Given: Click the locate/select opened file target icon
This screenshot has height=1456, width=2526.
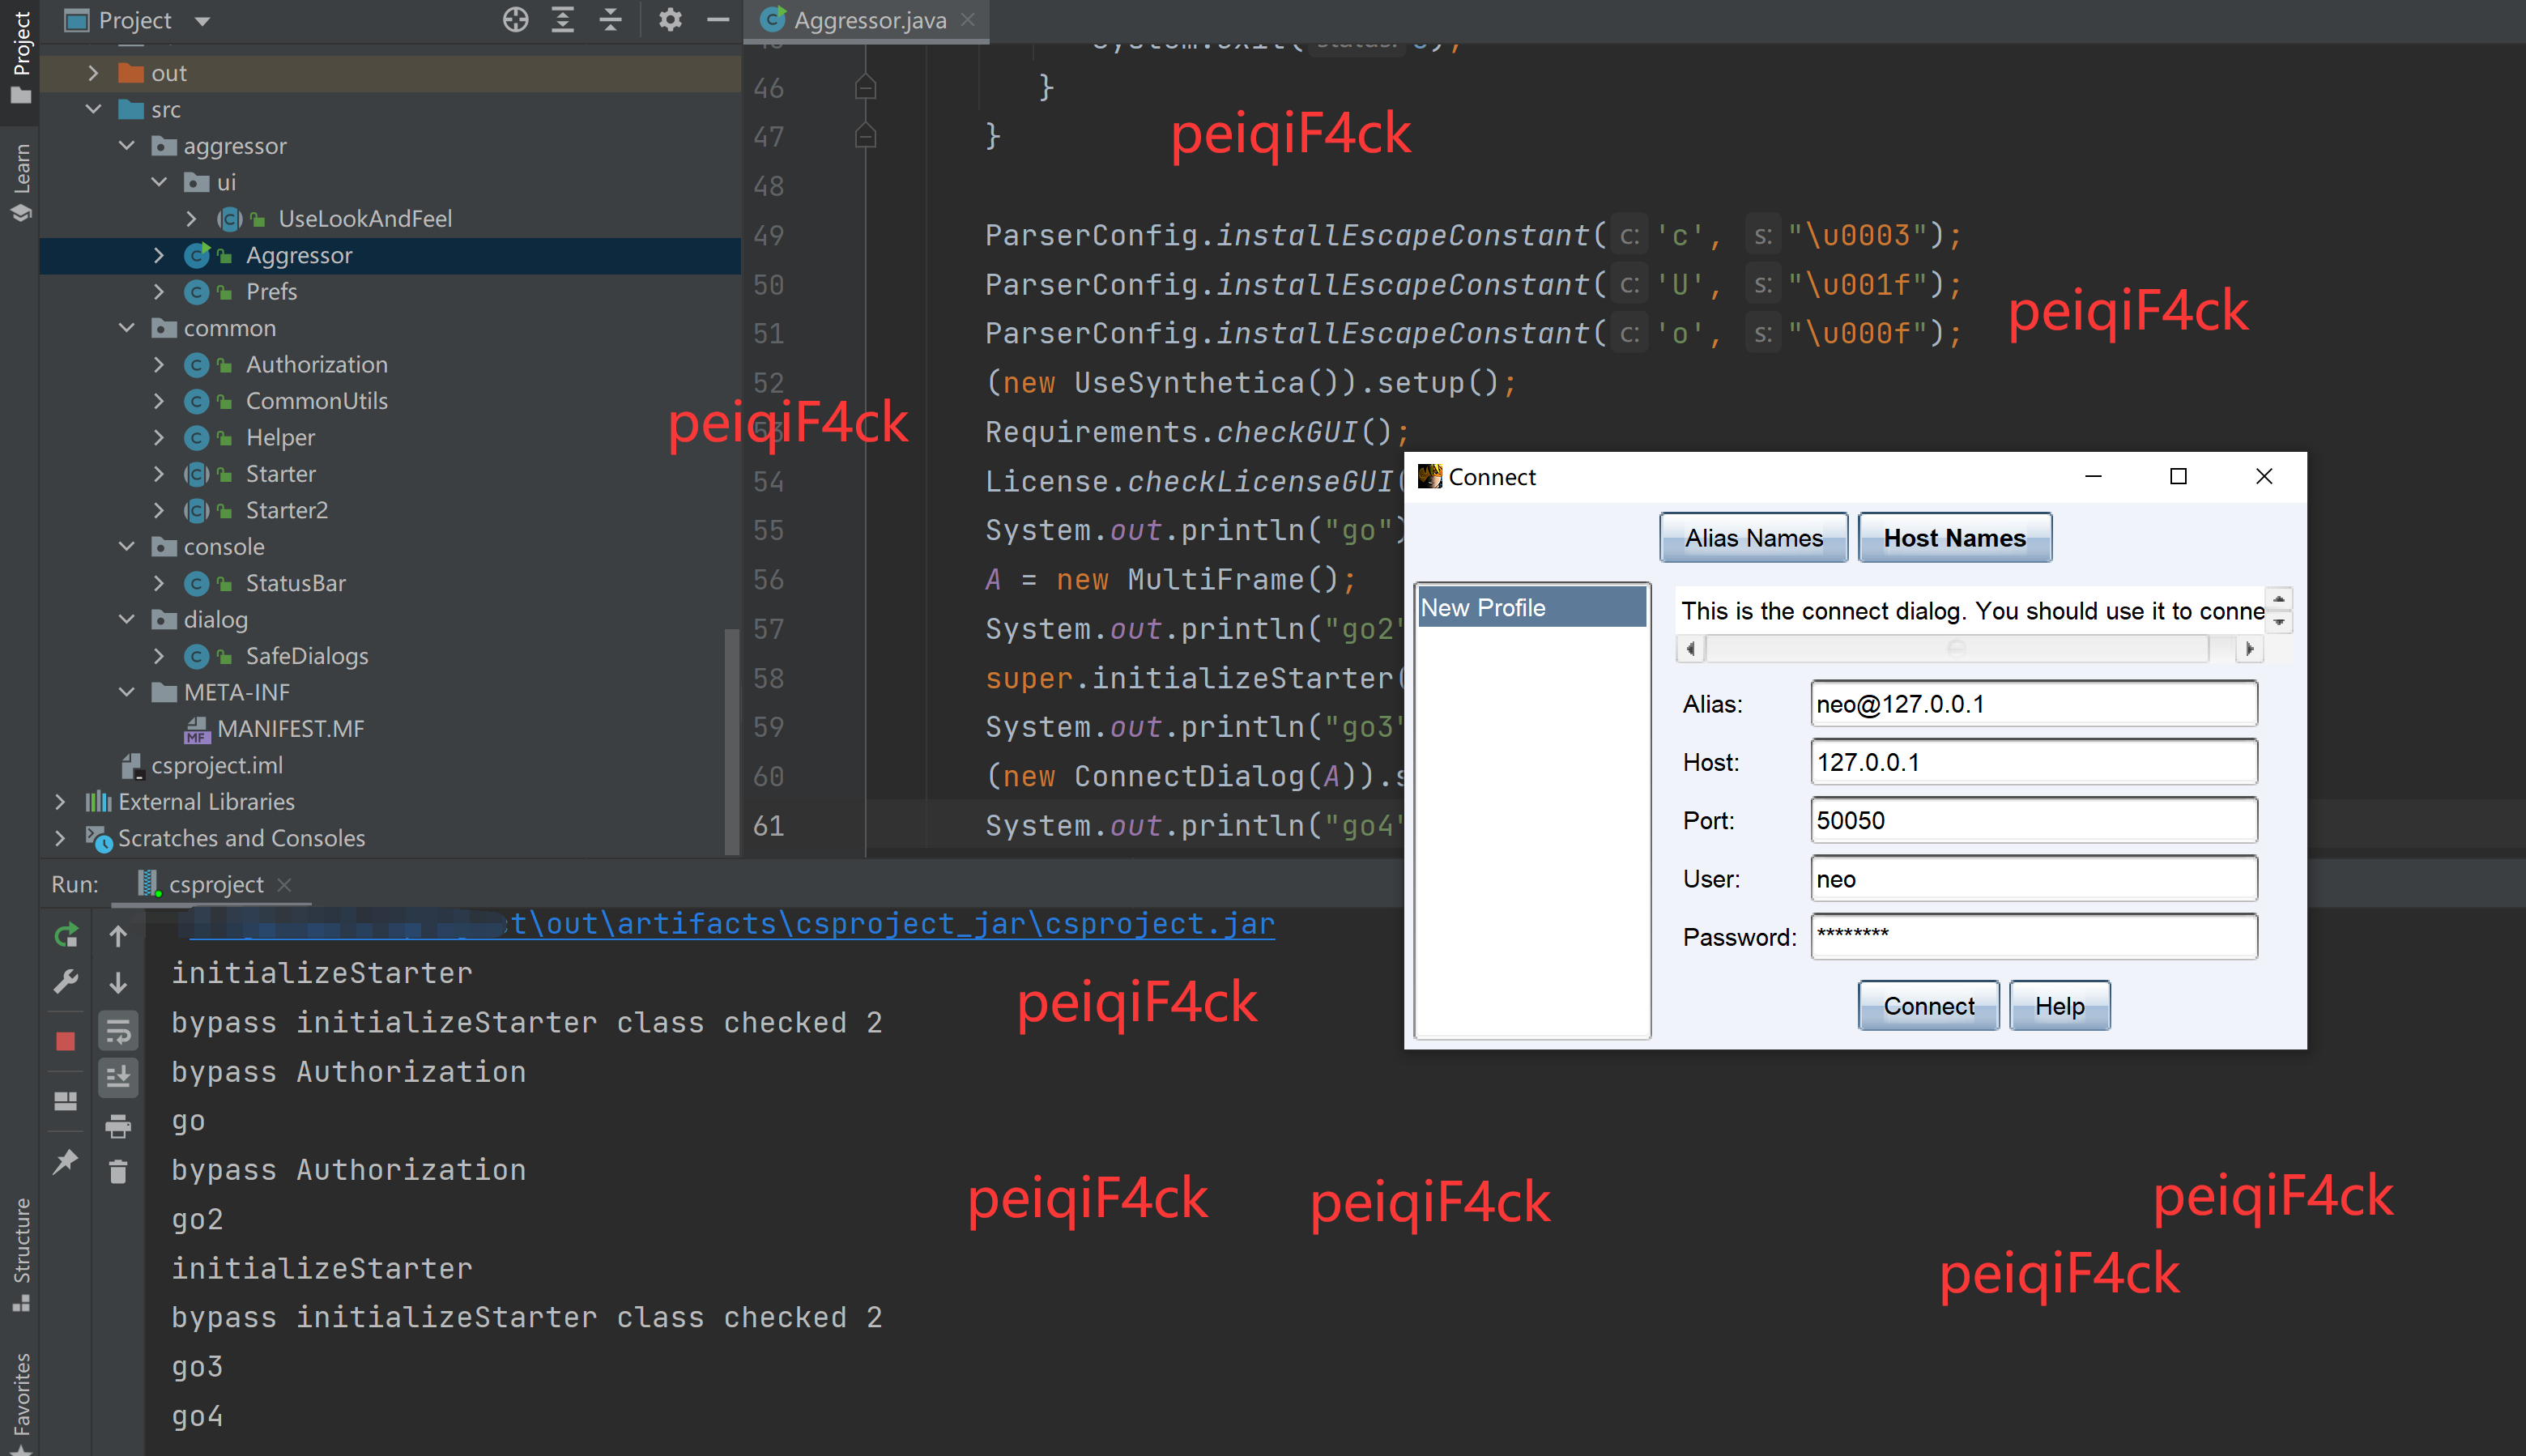Looking at the screenshot, I should coord(515,19).
